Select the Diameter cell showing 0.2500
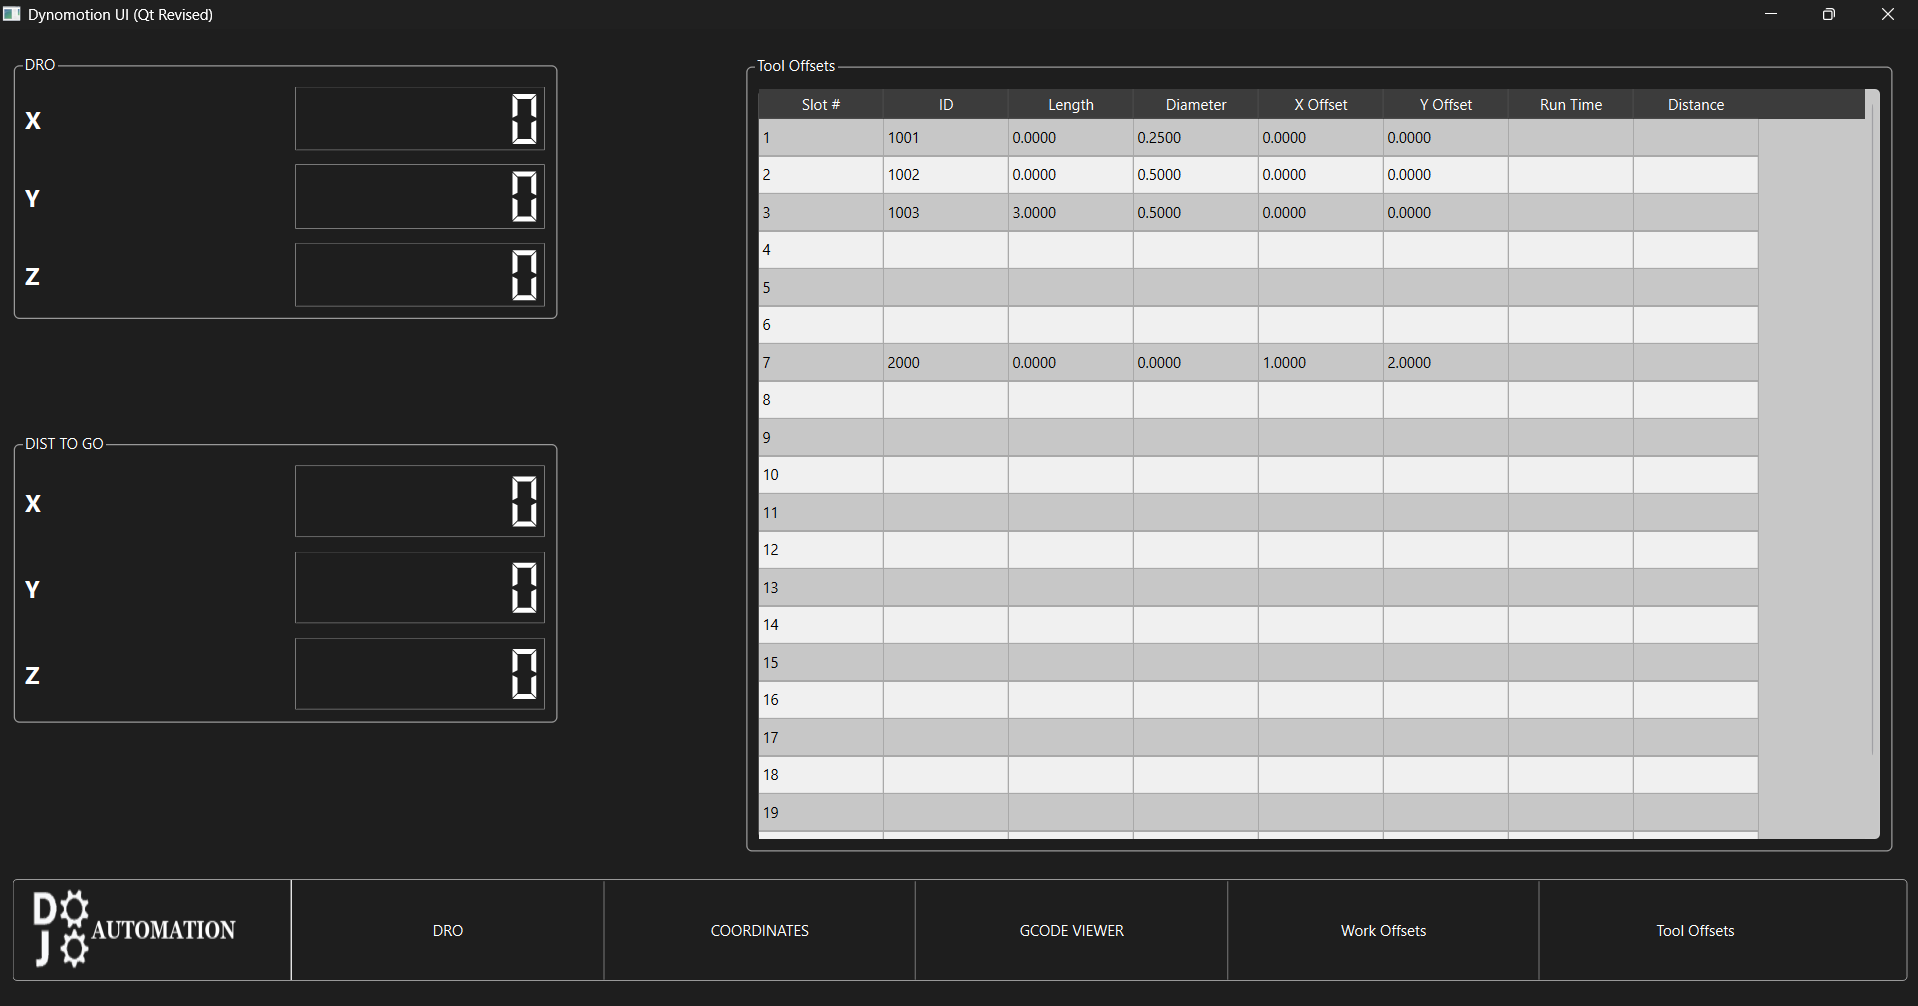Screen dimensions: 1918x1006 (1195, 138)
